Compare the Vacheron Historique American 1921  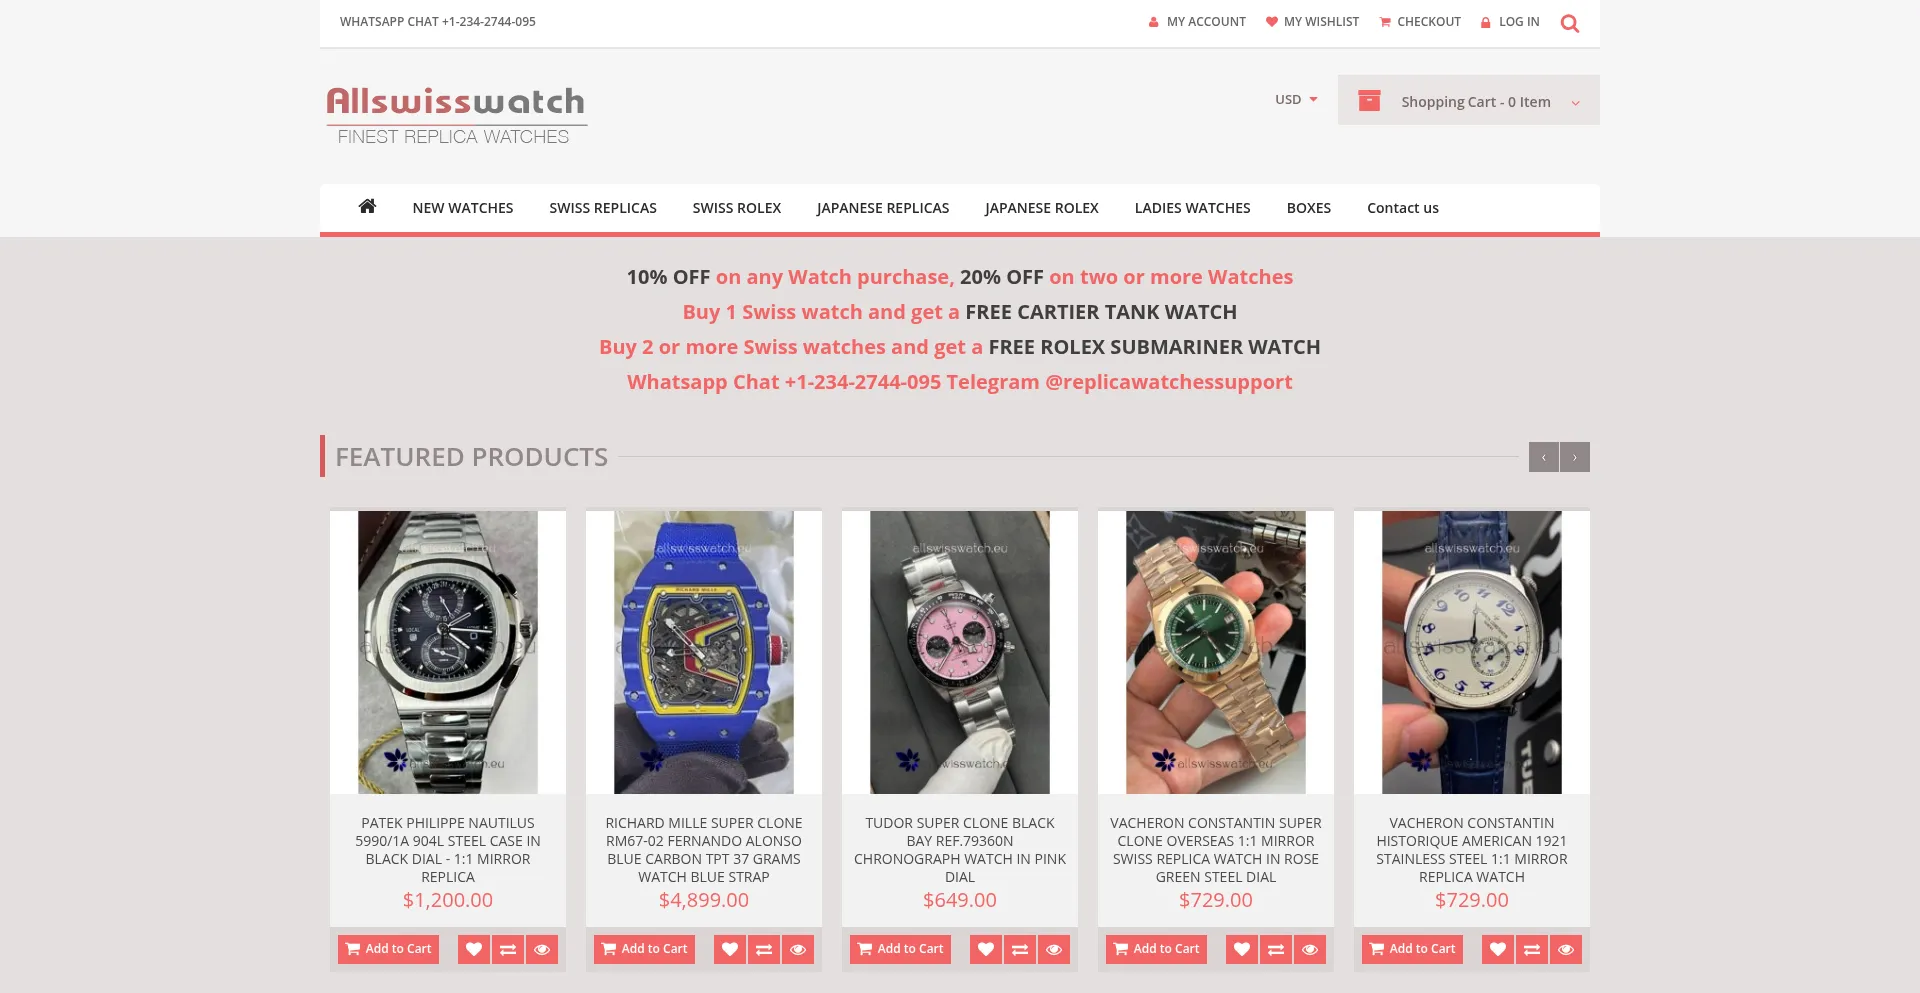1532,949
